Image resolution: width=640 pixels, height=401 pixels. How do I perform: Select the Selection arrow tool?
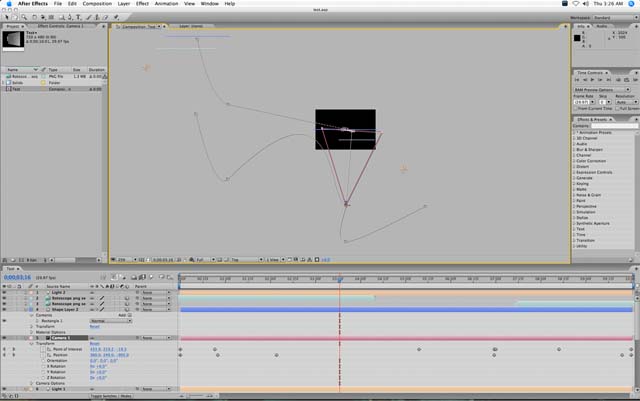[6, 17]
